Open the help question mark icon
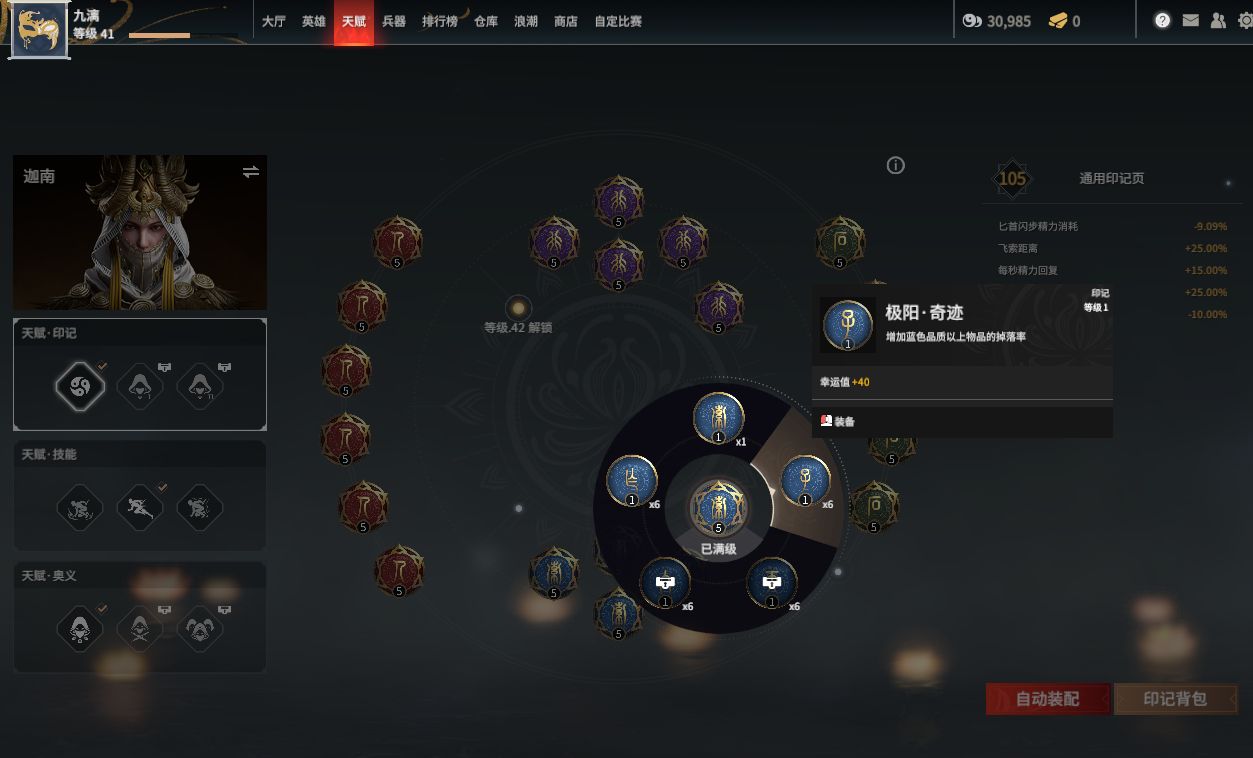Screen dimensions: 1253x758 pos(1162,20)
